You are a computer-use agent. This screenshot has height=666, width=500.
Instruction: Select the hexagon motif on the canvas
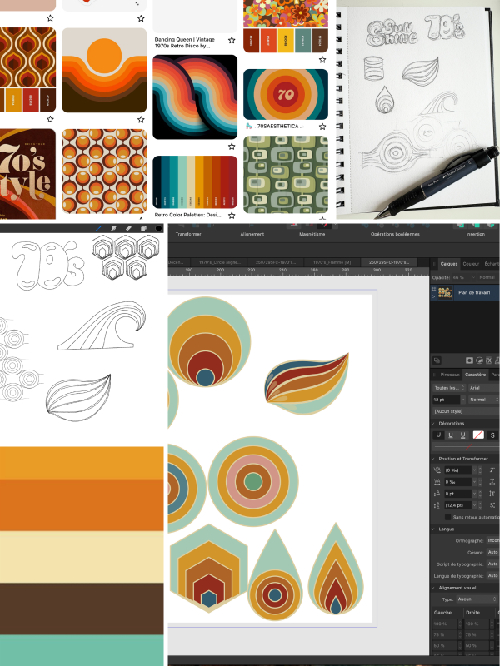[x=208, y=568]
